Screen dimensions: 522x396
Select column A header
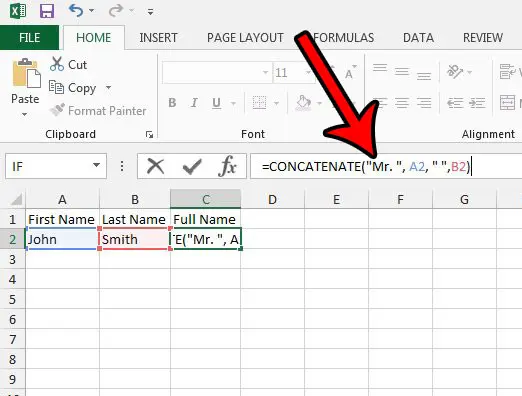coord(62,199)
